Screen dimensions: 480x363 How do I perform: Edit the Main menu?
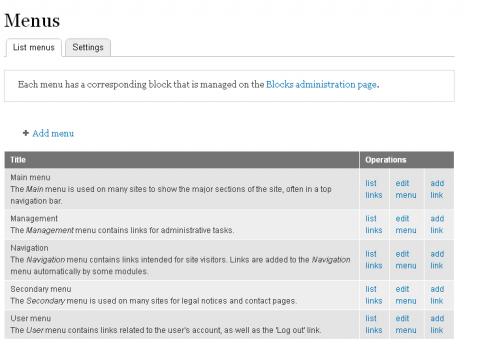click(406, 189)
